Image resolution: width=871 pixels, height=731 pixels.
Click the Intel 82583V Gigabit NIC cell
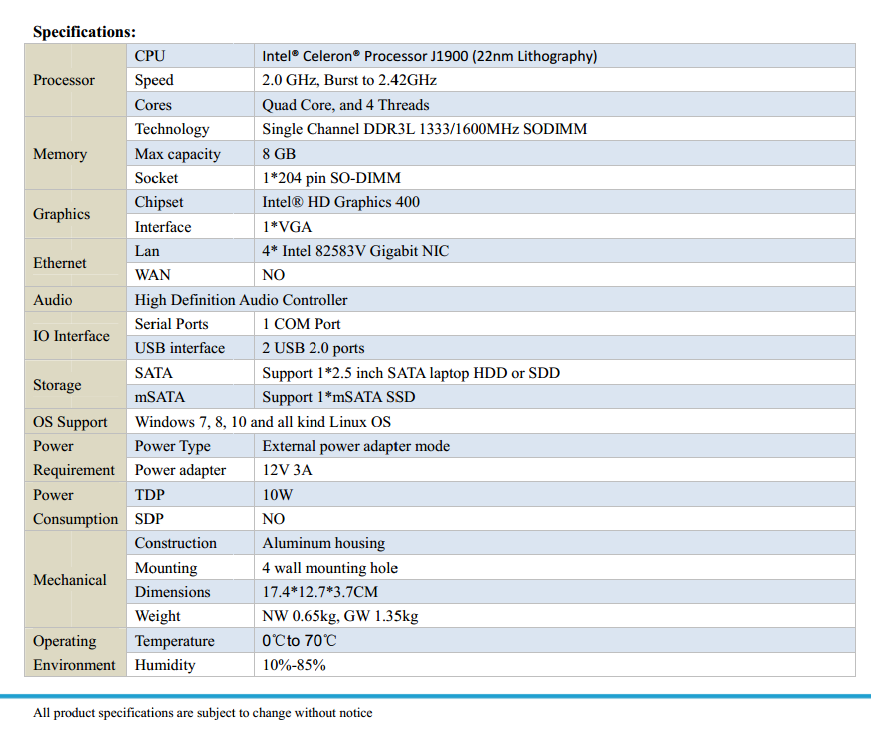(x=355, y=251)
